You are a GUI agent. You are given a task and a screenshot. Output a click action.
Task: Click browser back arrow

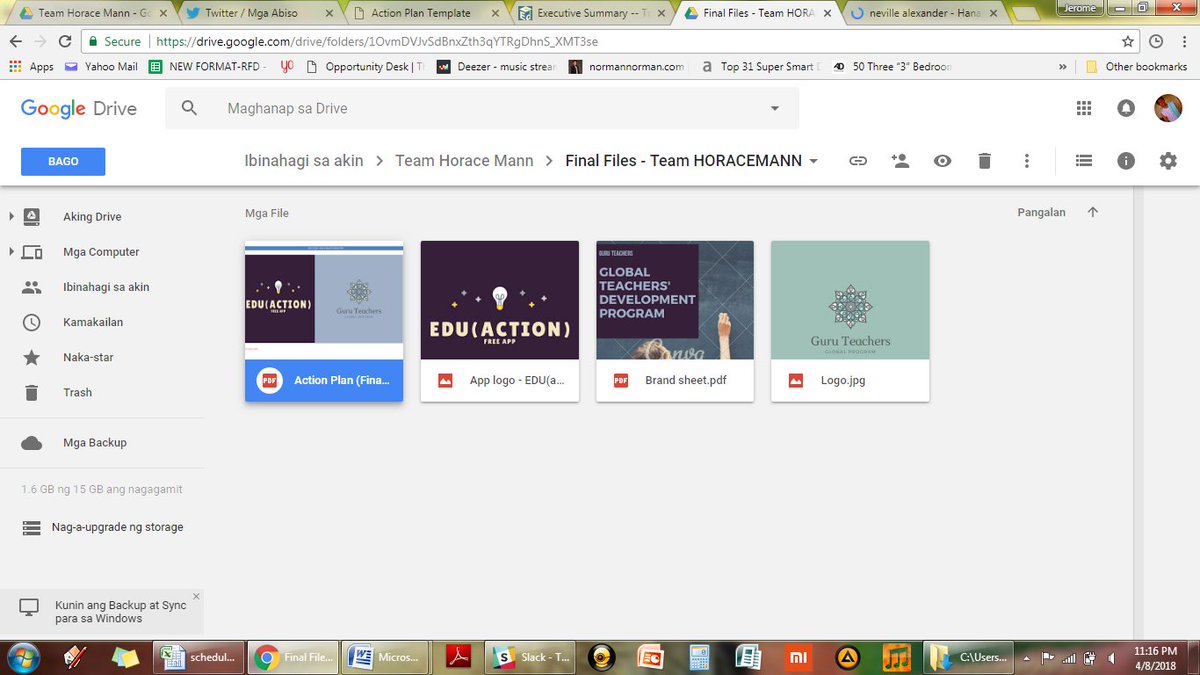(x=15, y=42)
